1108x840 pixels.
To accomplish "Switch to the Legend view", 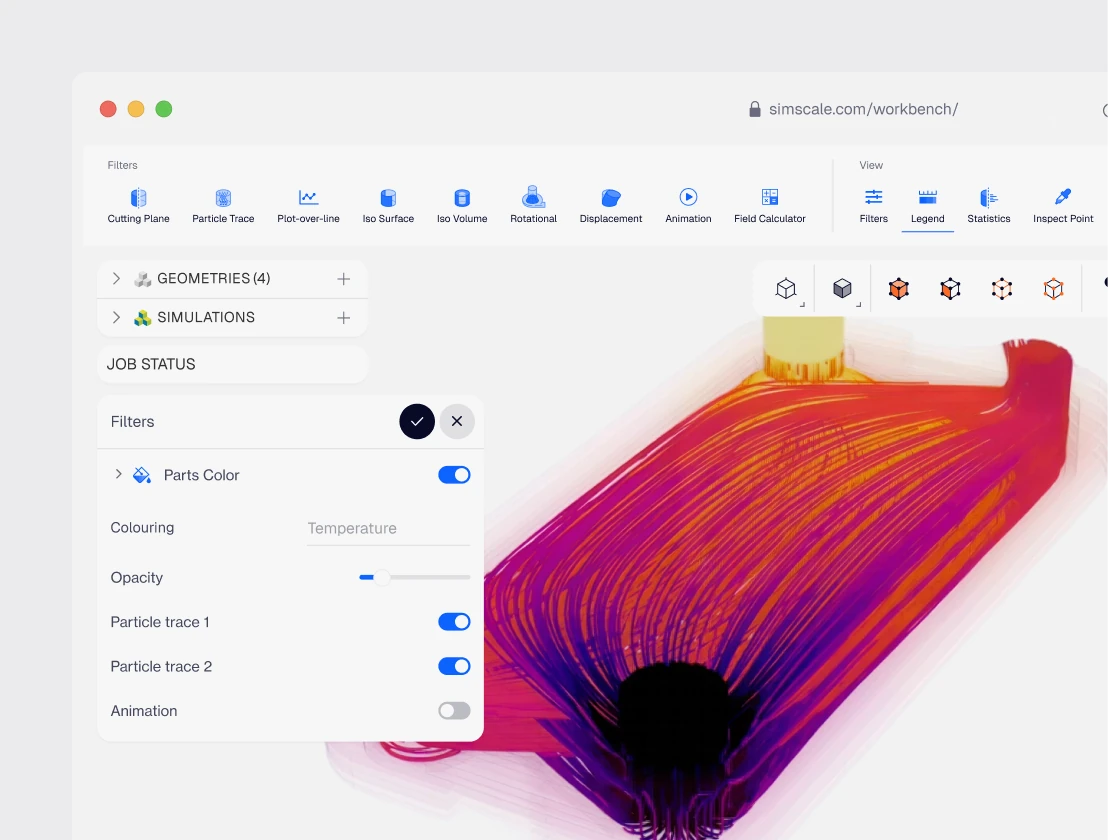I will point(928,206).
